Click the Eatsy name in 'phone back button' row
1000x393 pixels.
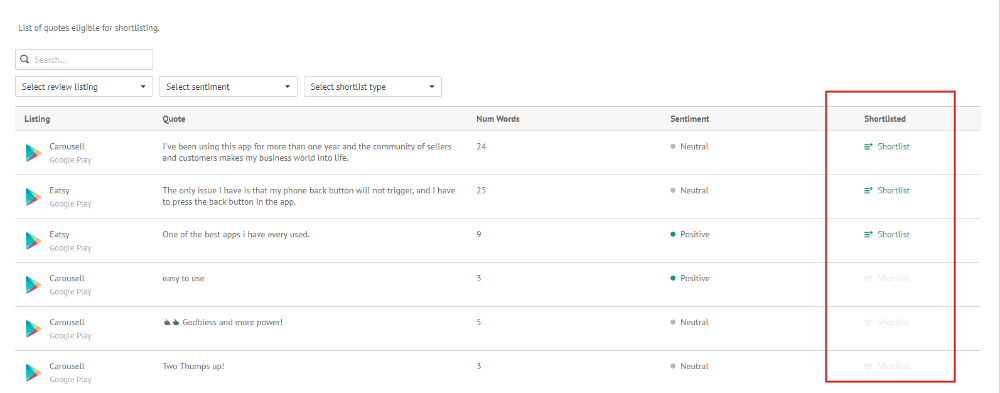point(59,191)
